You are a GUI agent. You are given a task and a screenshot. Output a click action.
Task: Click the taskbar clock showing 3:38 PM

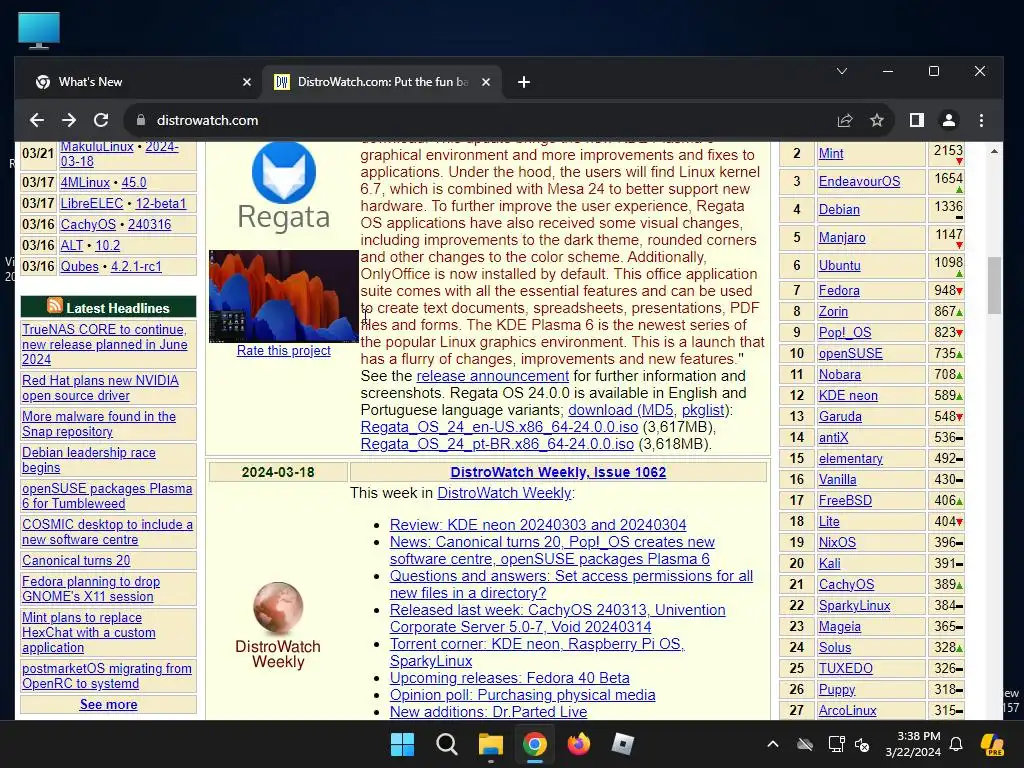[x=913, y=744]
